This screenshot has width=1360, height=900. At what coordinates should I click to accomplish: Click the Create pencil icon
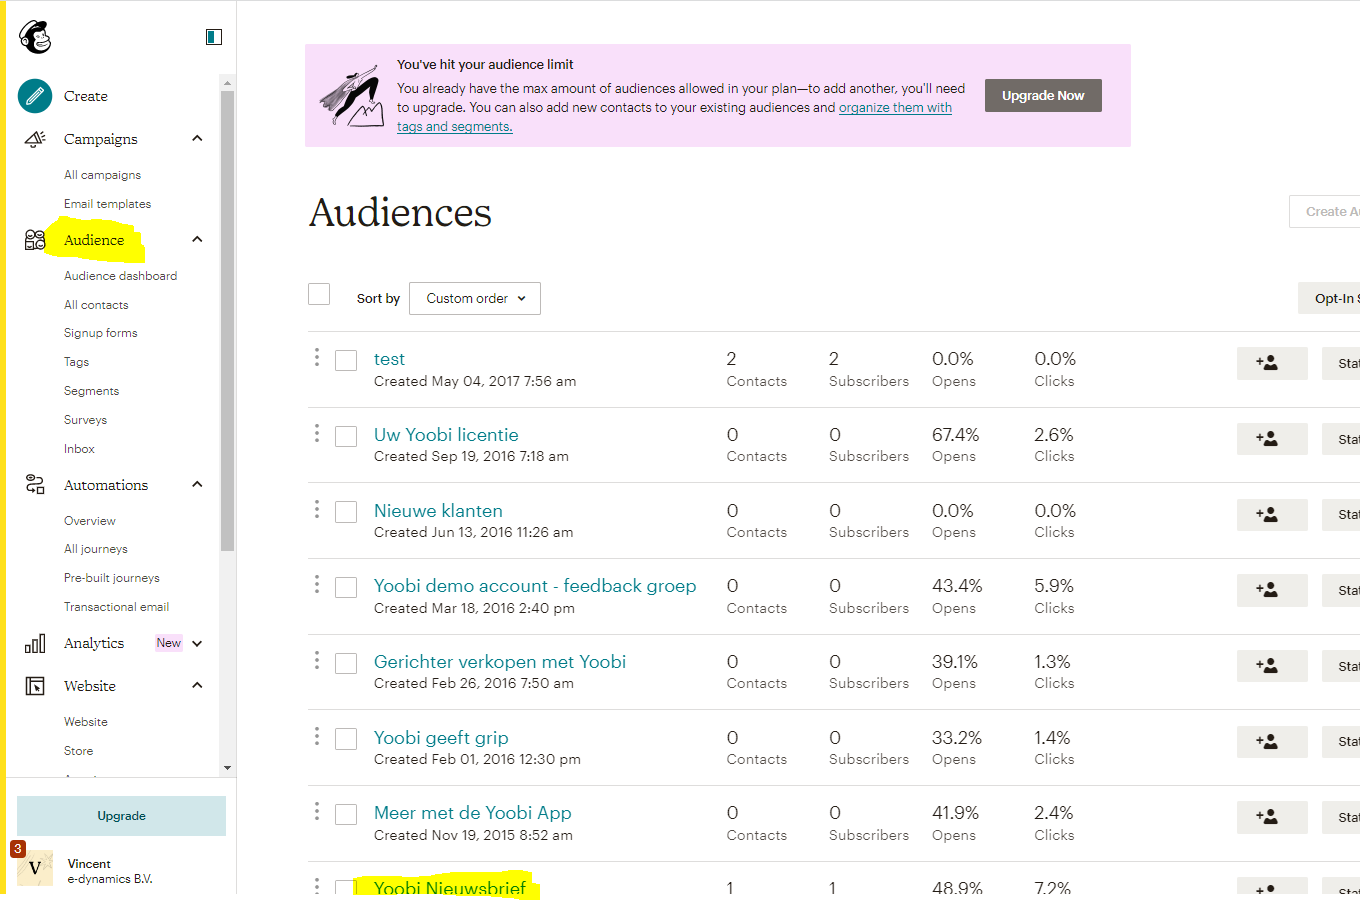[x=35, y=96]
